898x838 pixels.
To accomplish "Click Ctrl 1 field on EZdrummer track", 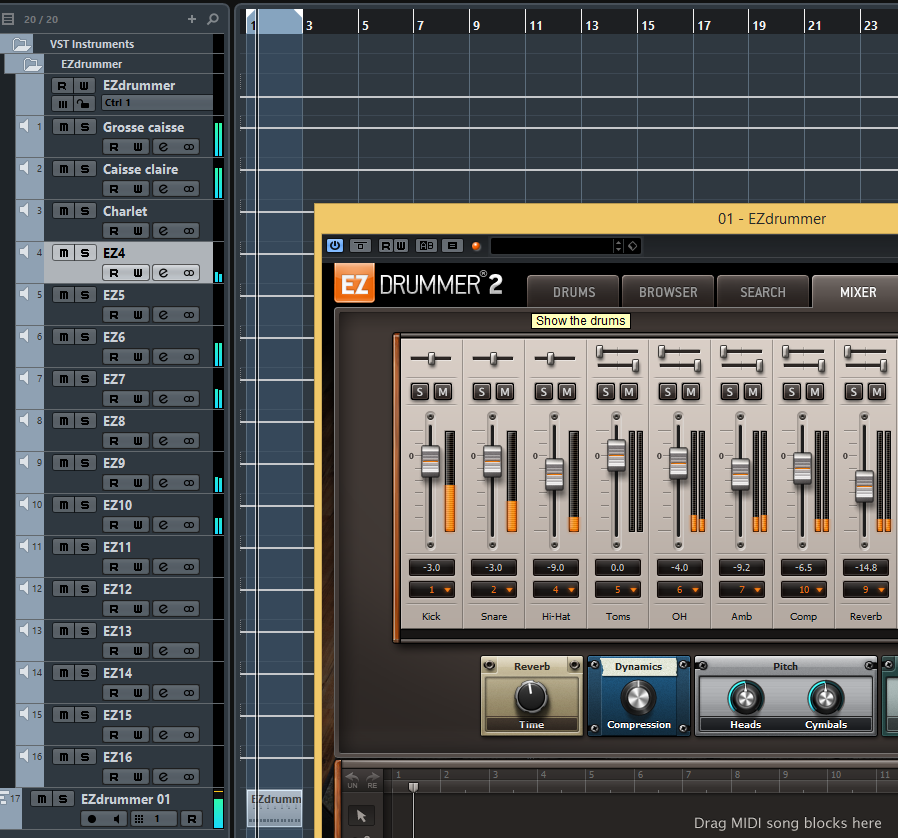I will coord(157,103).
